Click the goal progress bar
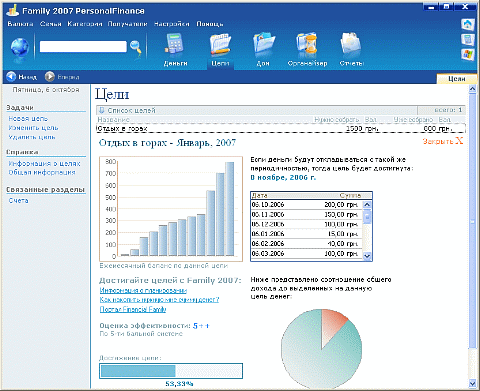 pos(171,371)
